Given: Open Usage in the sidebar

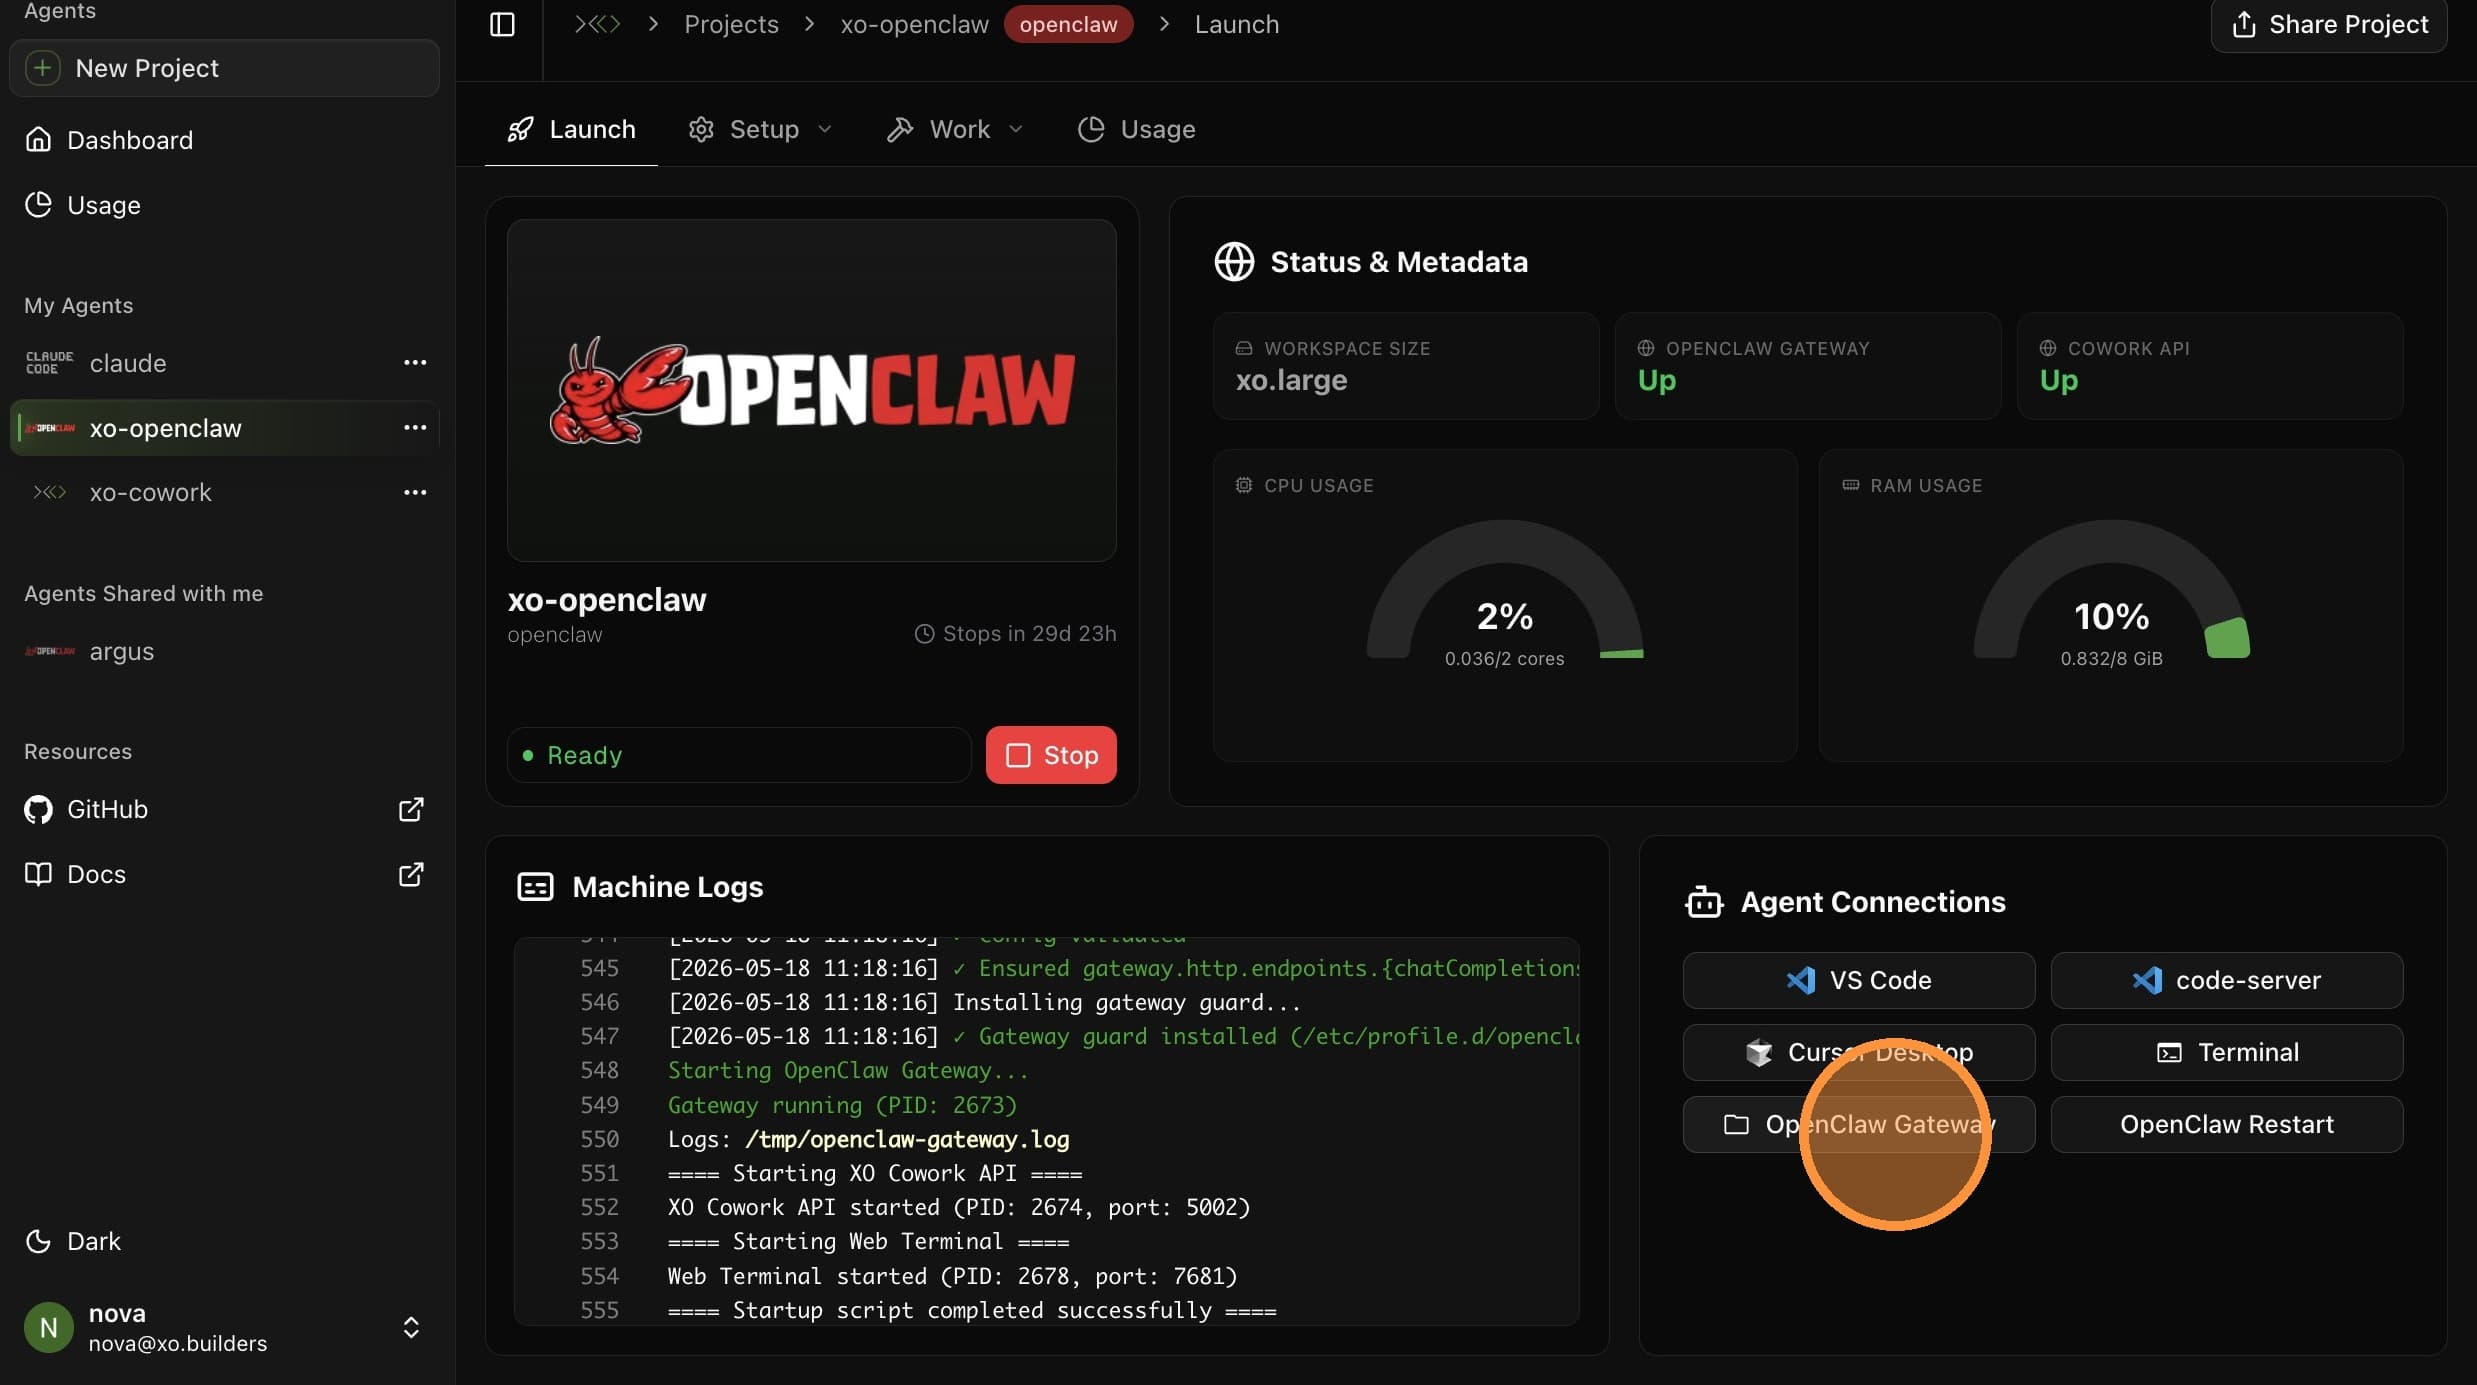Looking at the screenshot, I should [x=224, y=205].
